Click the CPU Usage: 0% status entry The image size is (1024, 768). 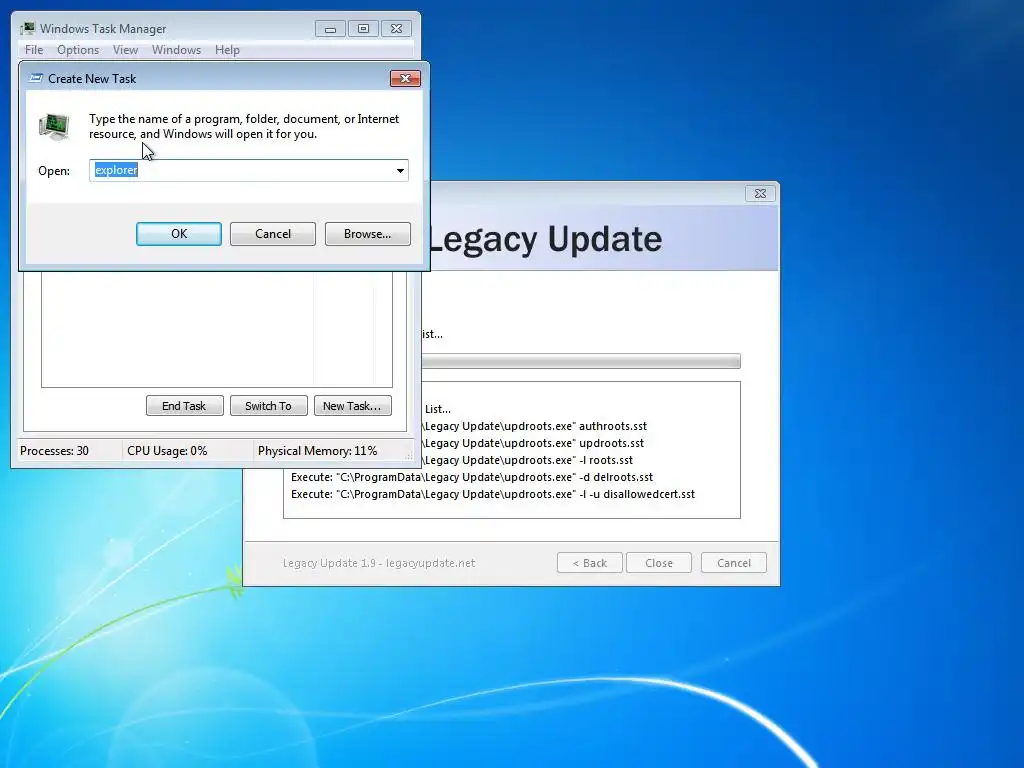coord(167,451)
